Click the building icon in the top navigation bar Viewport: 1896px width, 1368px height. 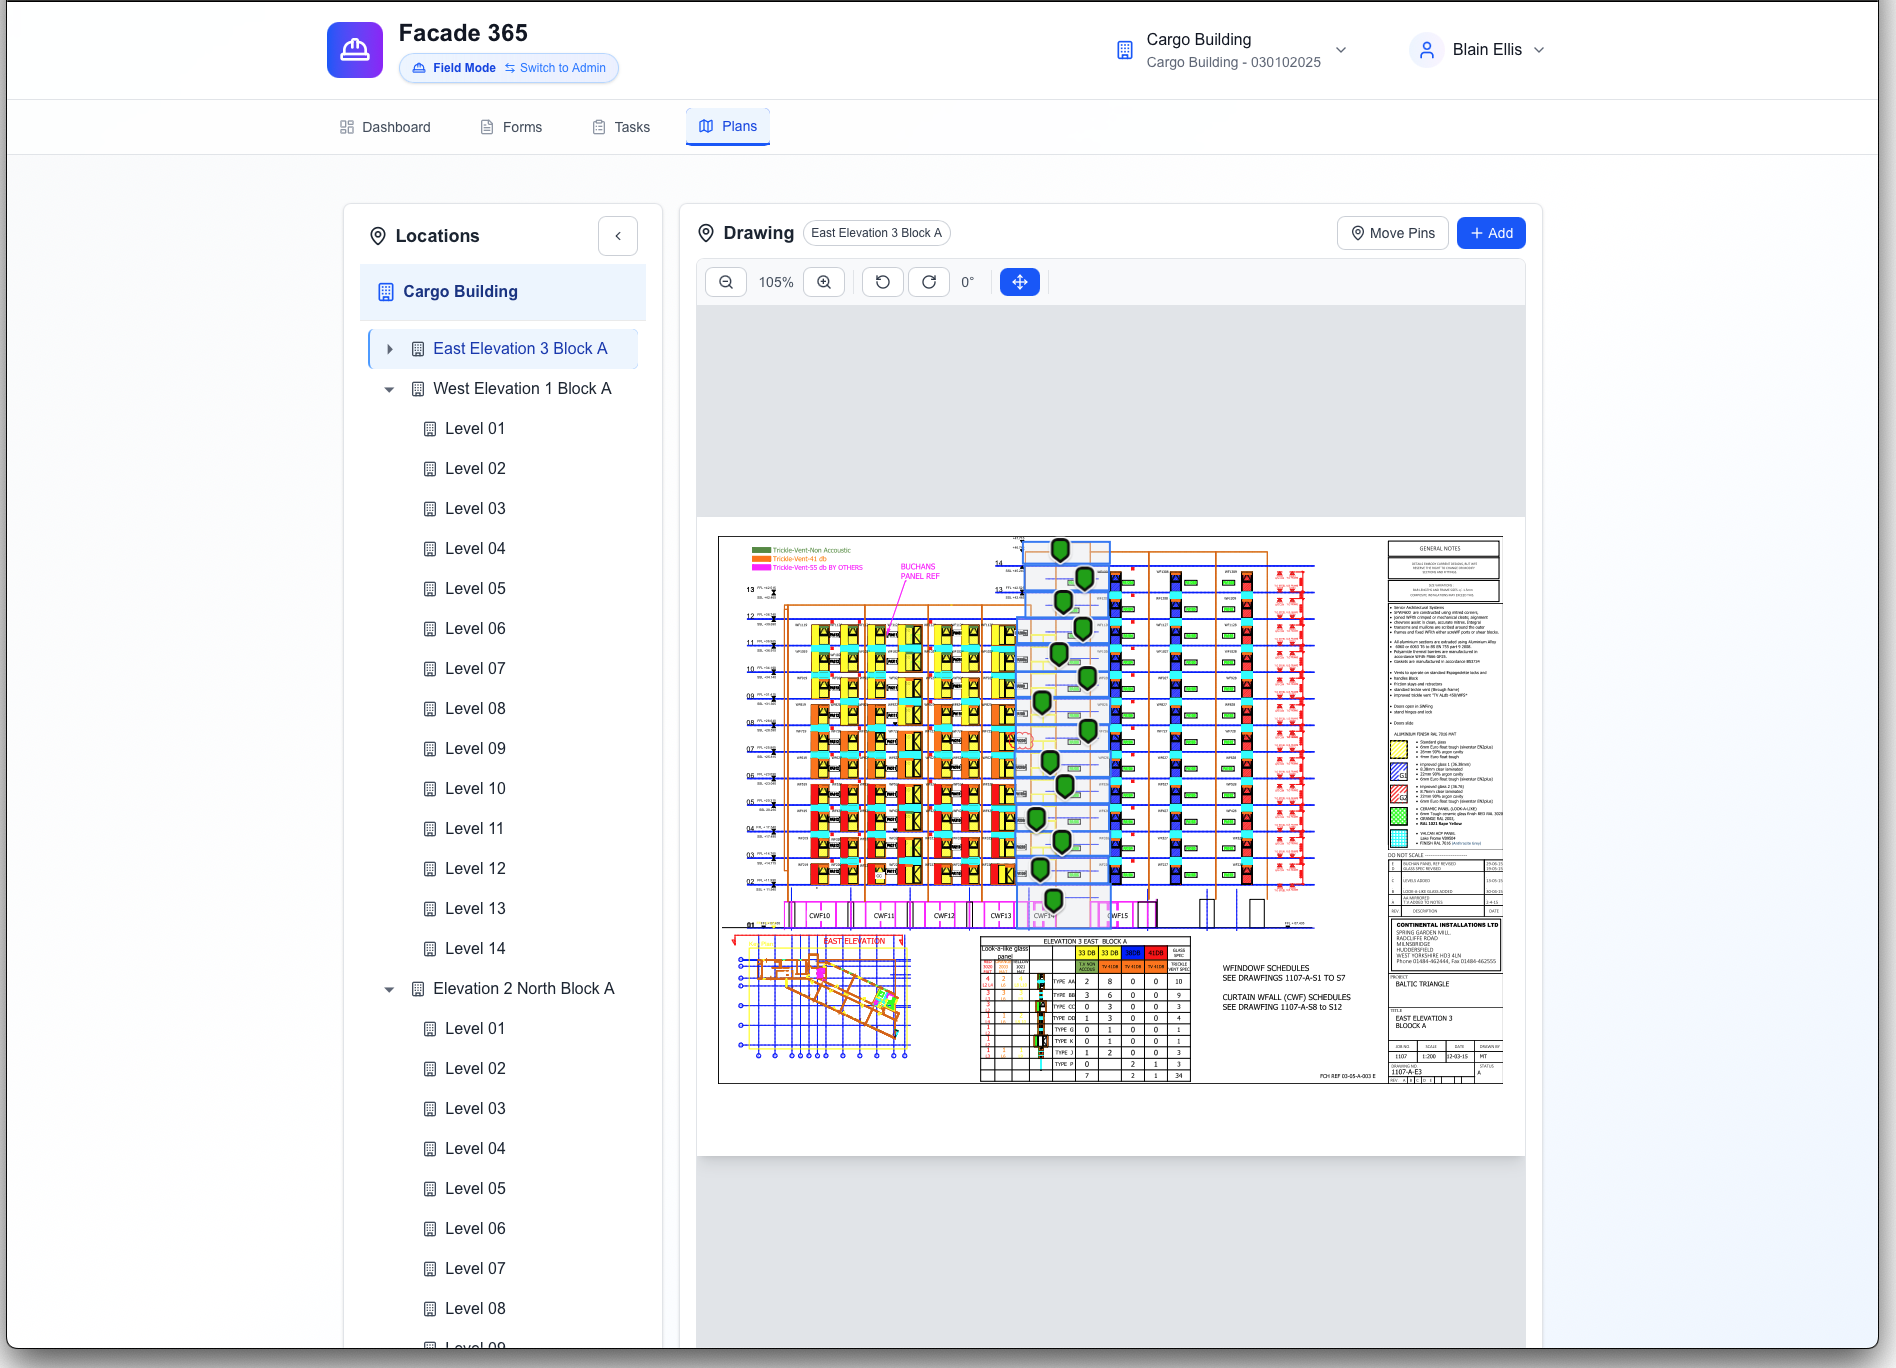[x=1124, y=49]
